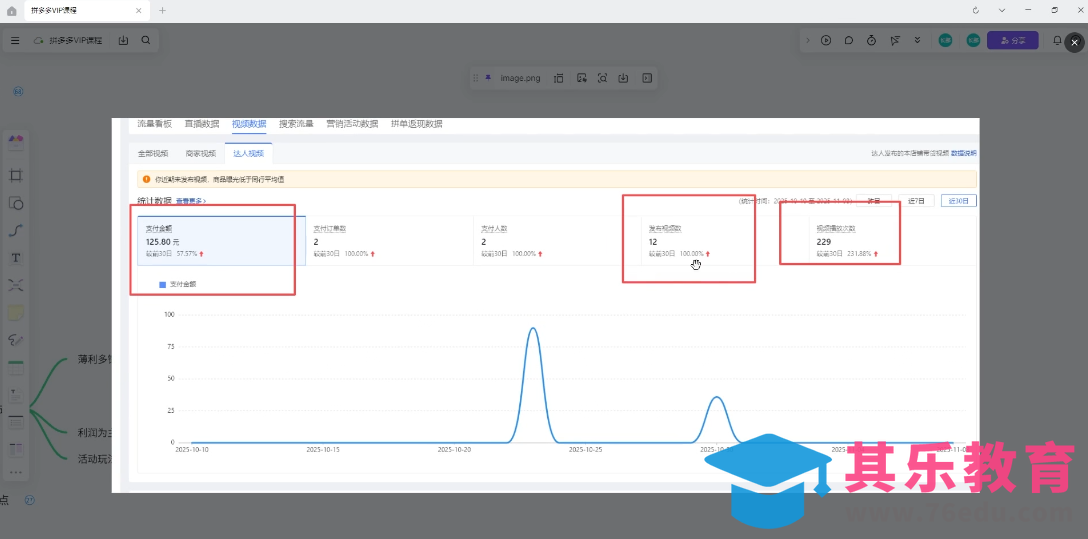Click the timer icon in top toolbar
The image size is (1088, 539).
[872, 41]
